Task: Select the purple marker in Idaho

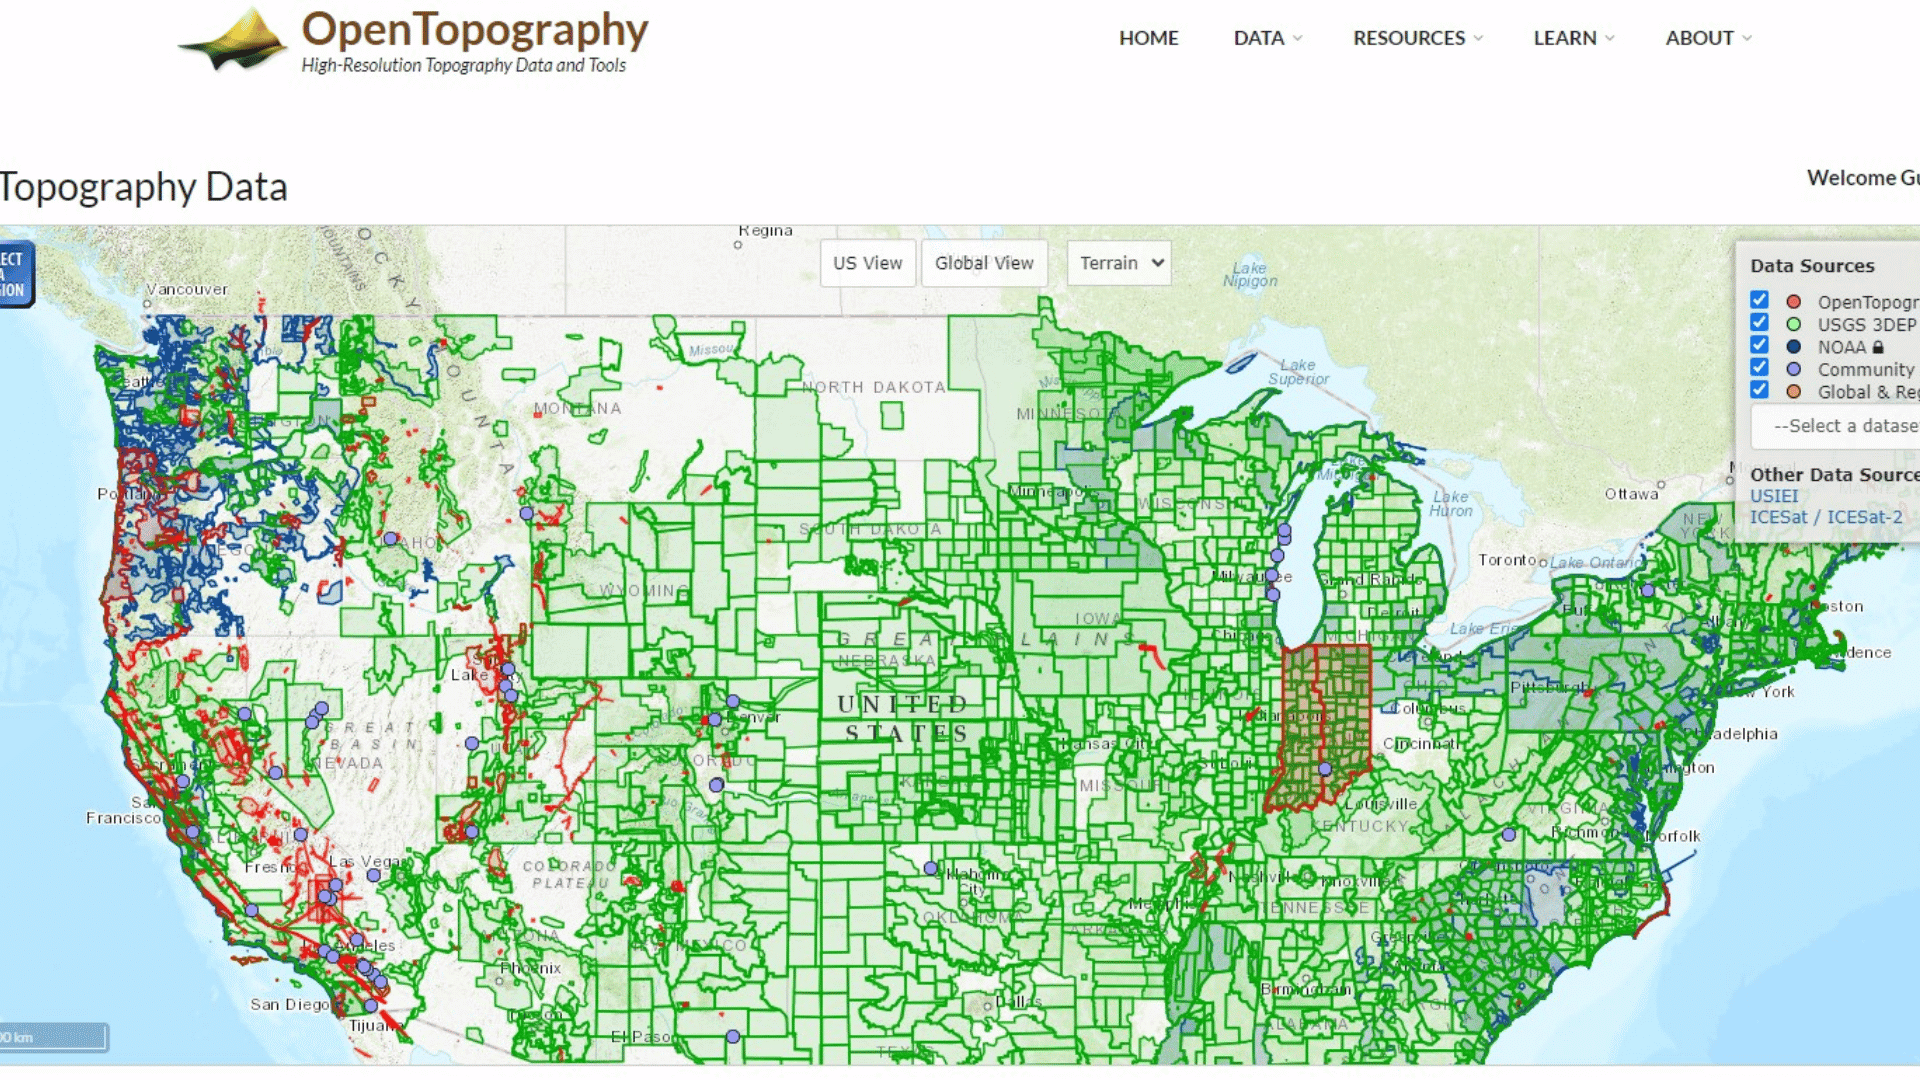Action: tap(390, 538)
